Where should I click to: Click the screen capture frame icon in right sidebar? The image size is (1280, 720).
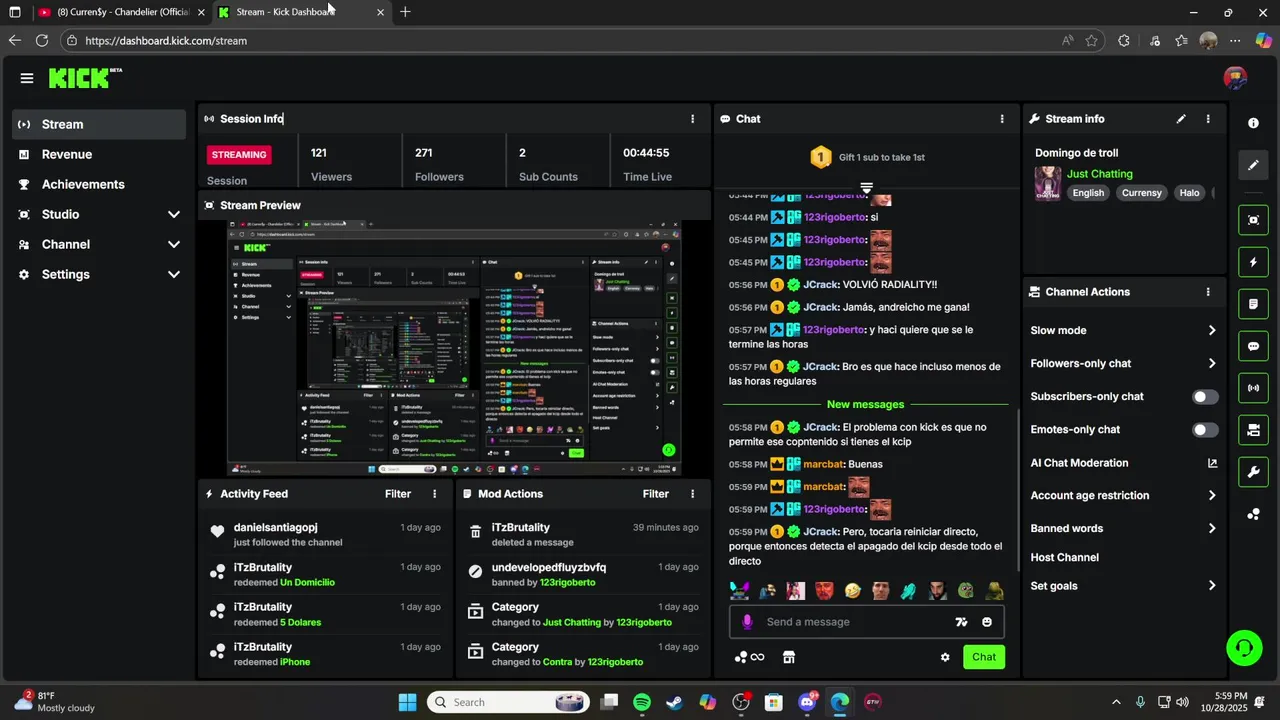[x=1253, y=220]
